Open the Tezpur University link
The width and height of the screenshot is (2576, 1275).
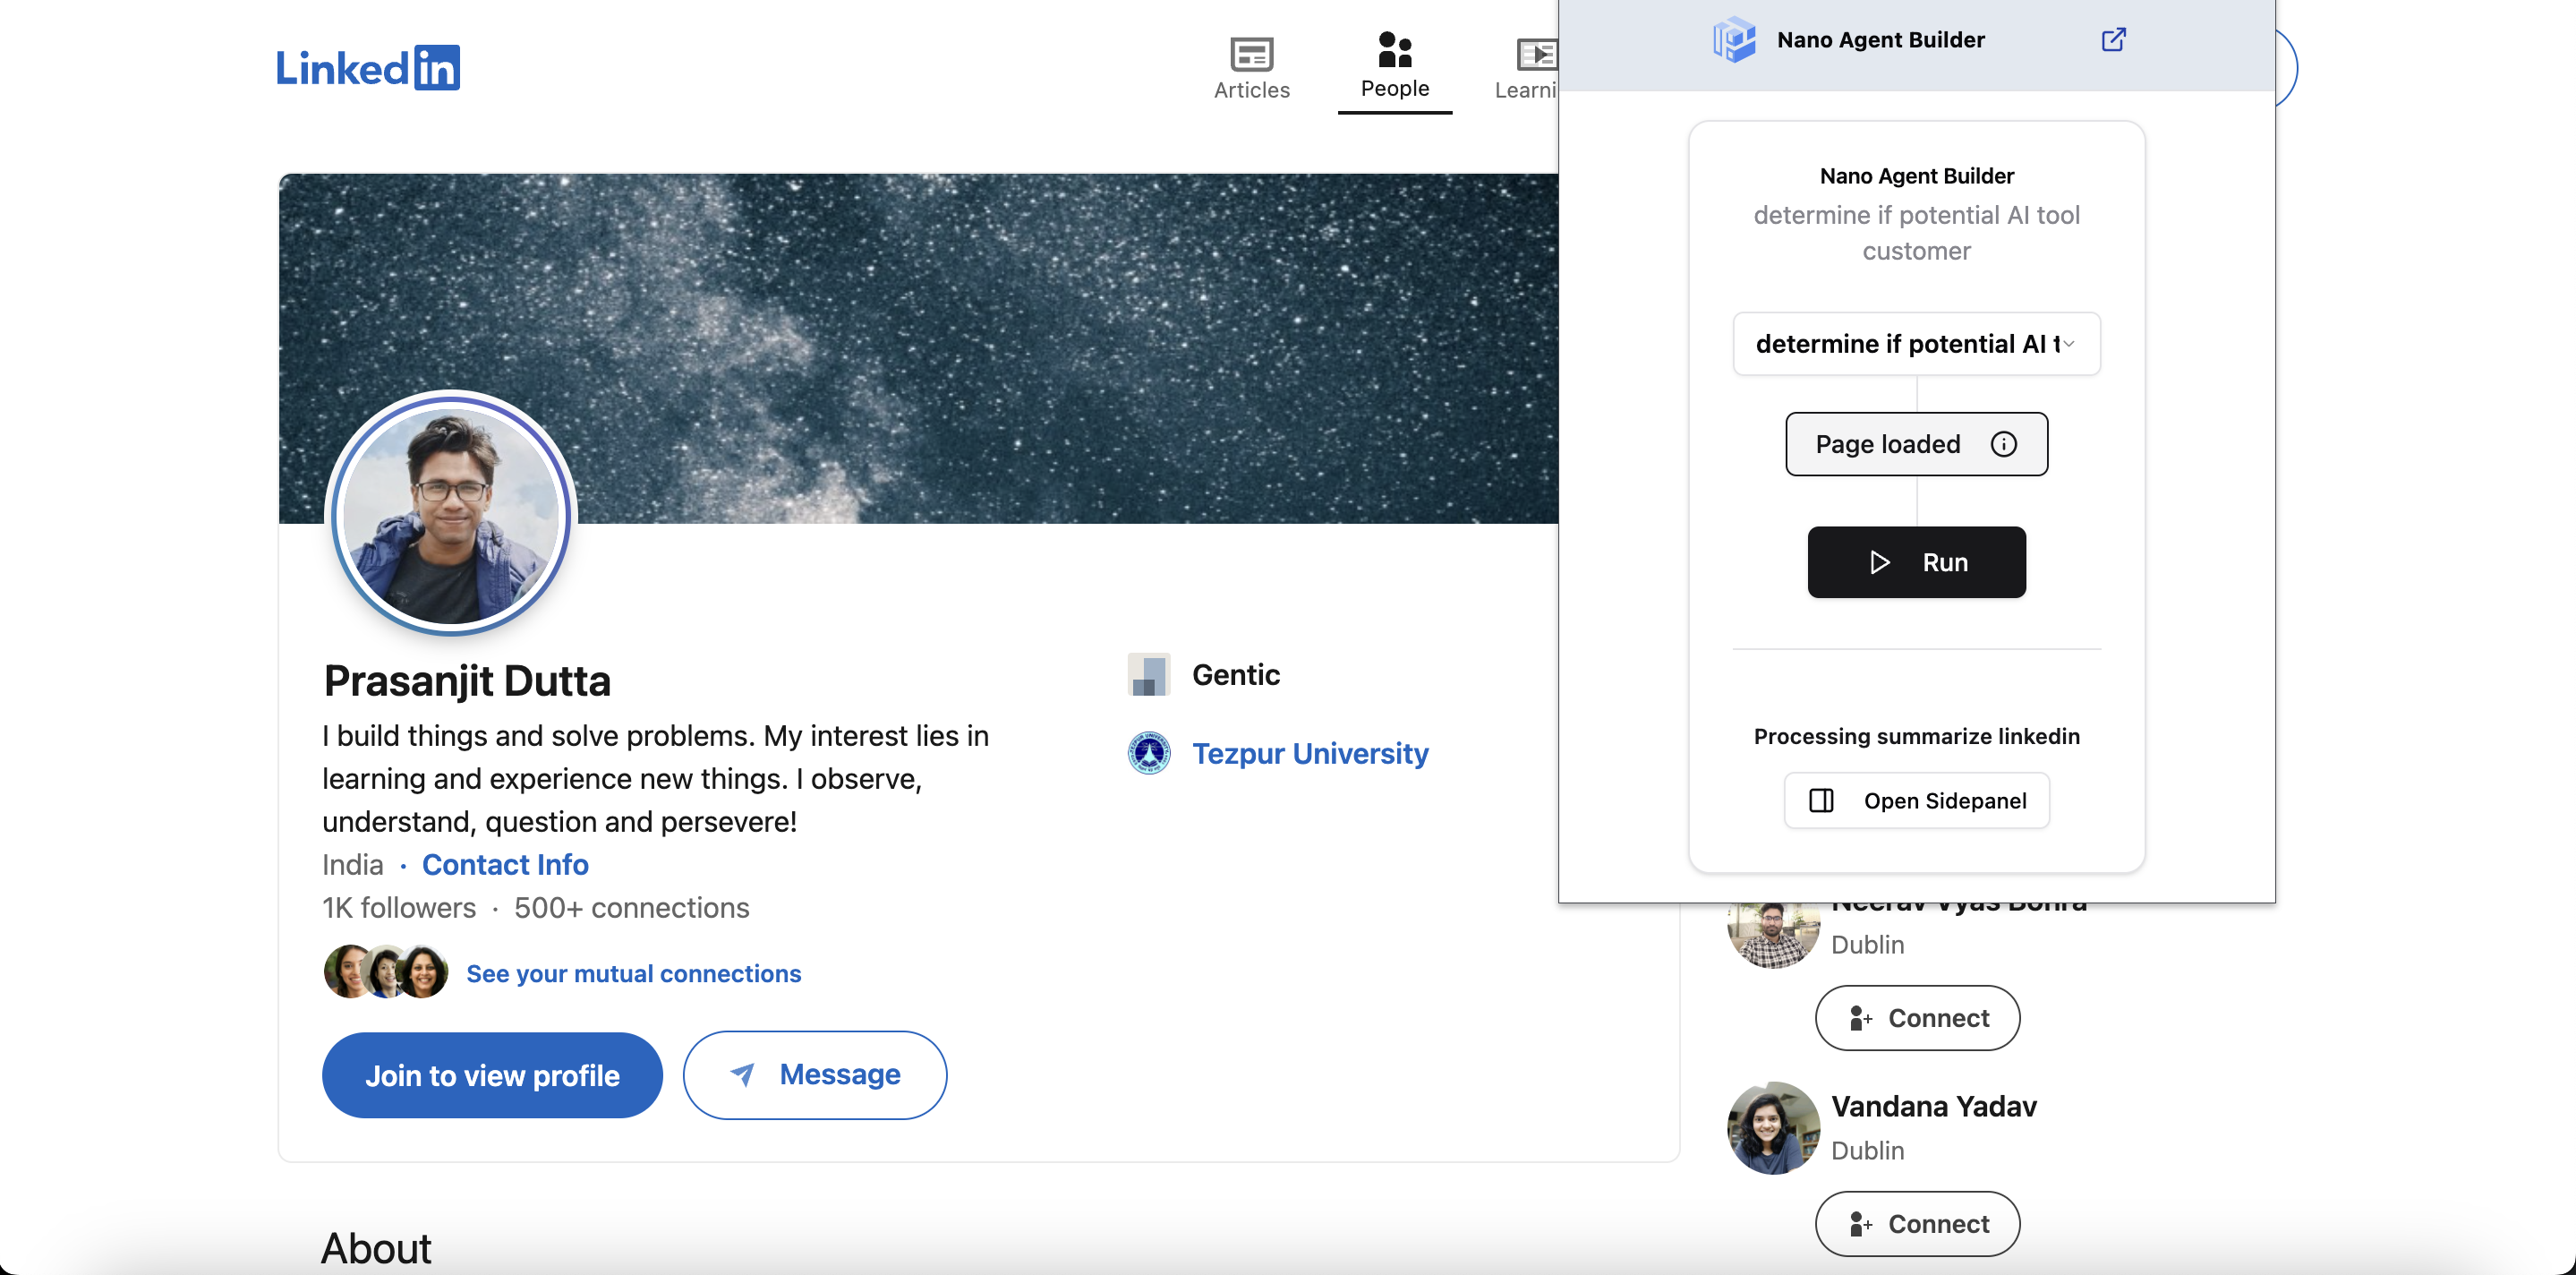[x=1310, y=753]
